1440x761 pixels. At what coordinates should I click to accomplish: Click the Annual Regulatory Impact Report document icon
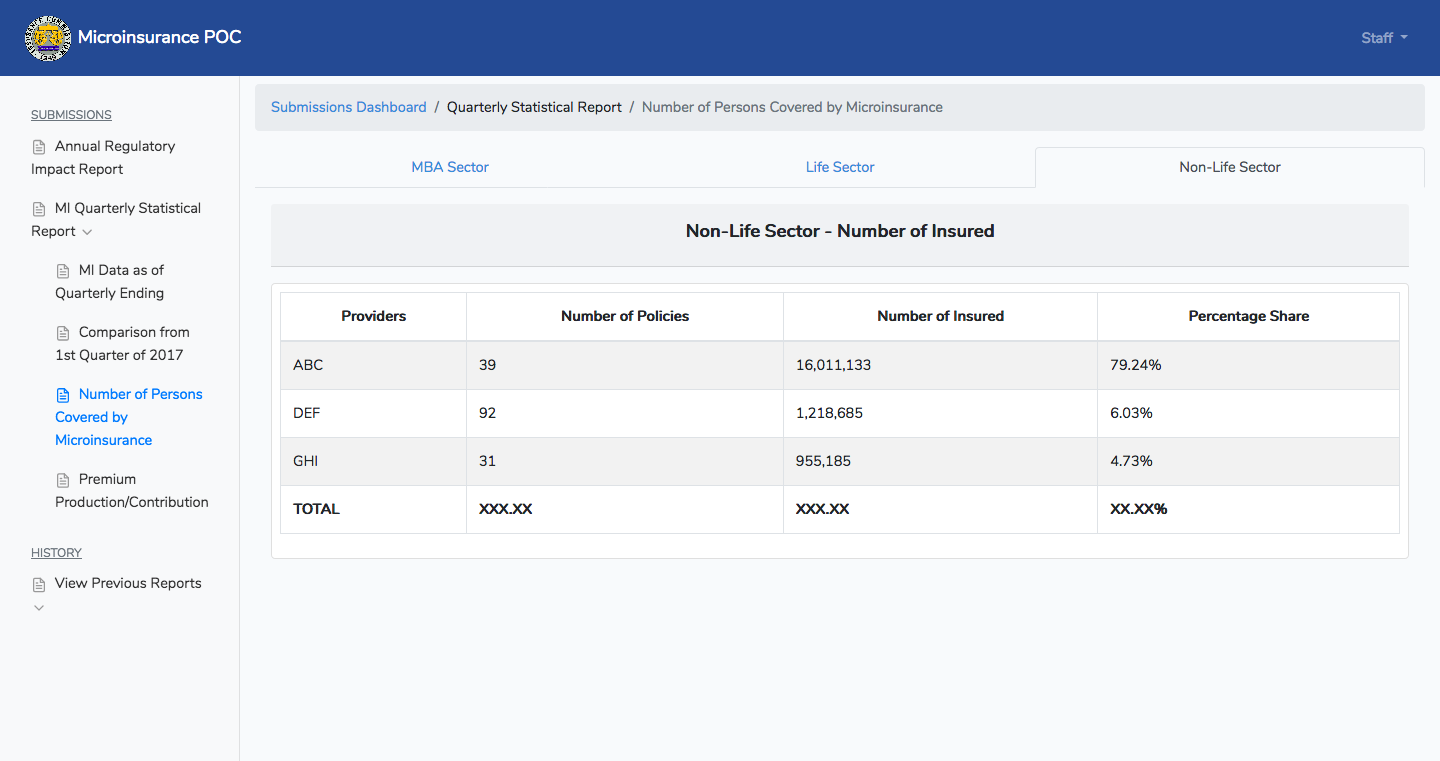click(39, 147)
